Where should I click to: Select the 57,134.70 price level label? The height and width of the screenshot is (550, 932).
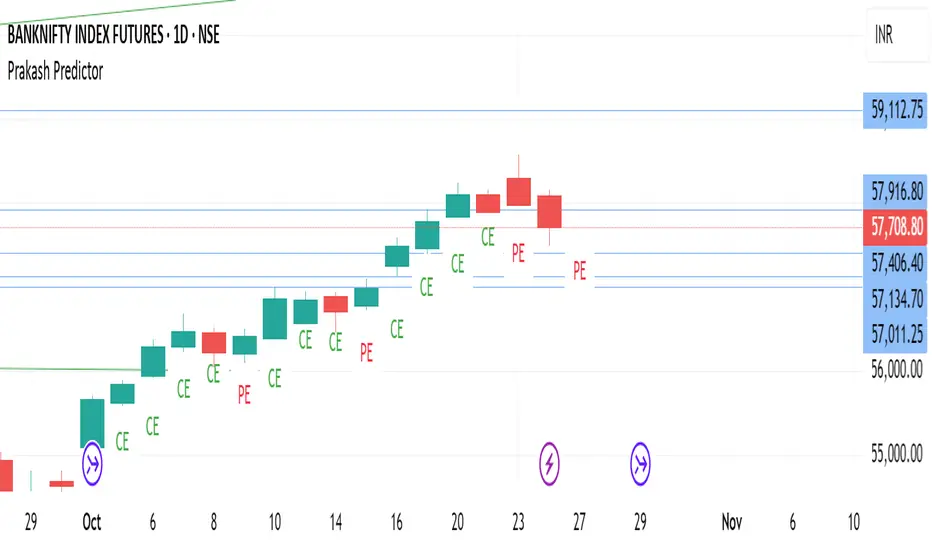[x=896, y=298]
